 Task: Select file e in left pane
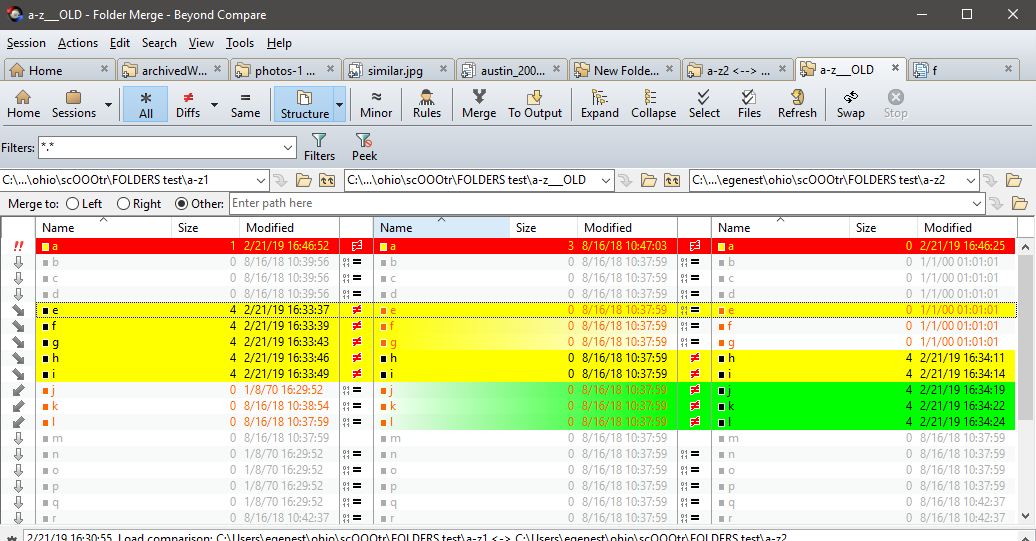pyautogui.click(x=188, y=310)
